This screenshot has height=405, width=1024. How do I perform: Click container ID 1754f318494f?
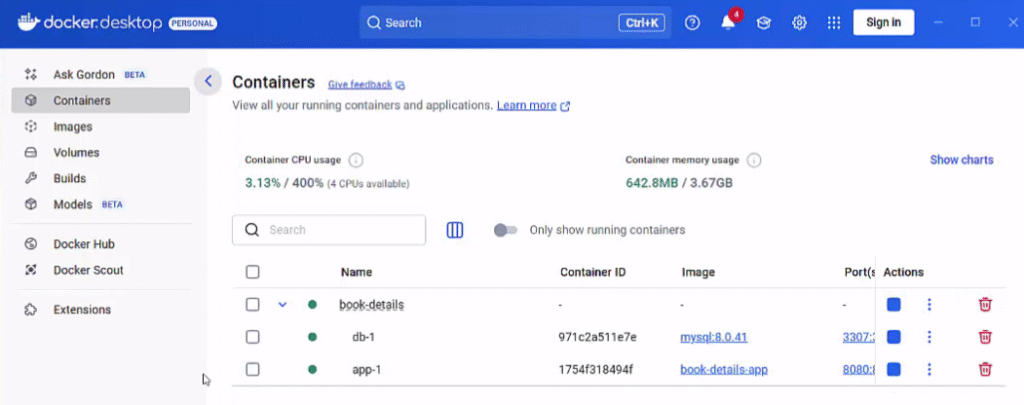(596, 370)
